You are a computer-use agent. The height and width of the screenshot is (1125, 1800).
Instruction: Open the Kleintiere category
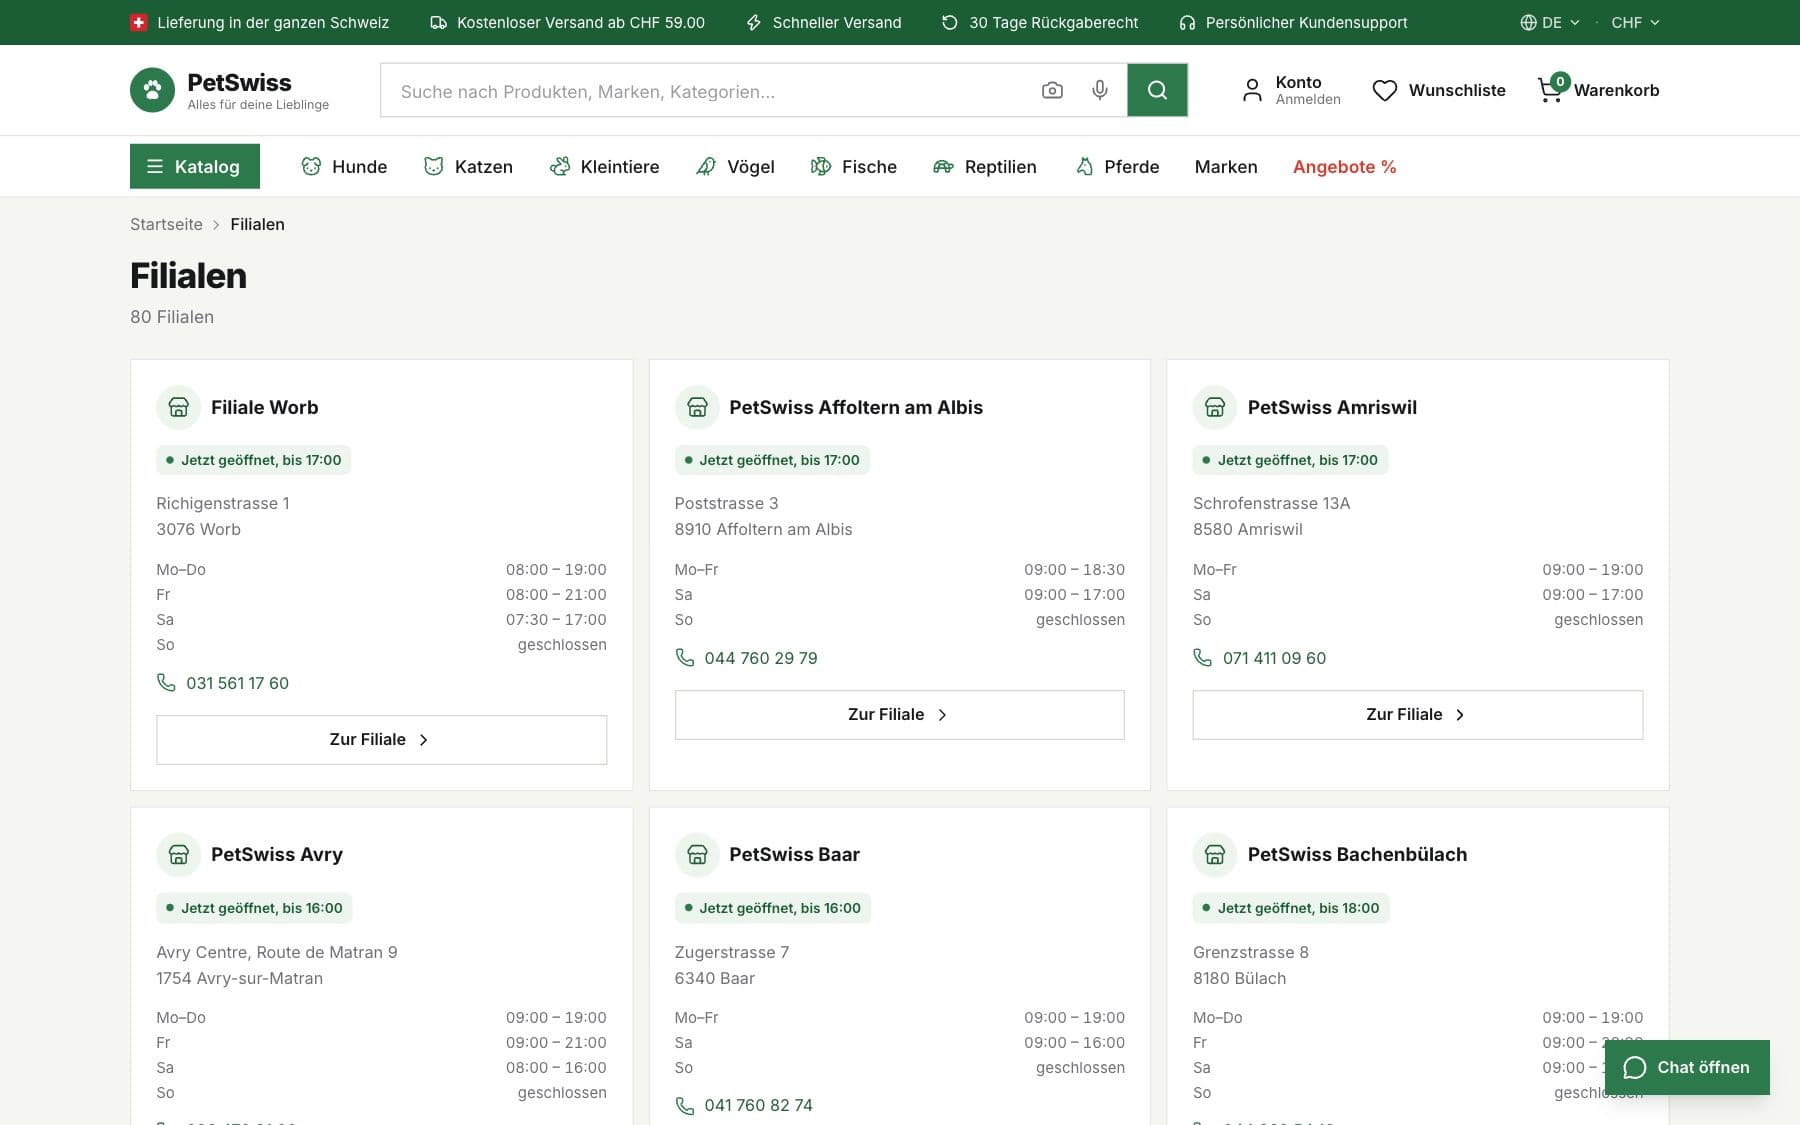(604, 167)
